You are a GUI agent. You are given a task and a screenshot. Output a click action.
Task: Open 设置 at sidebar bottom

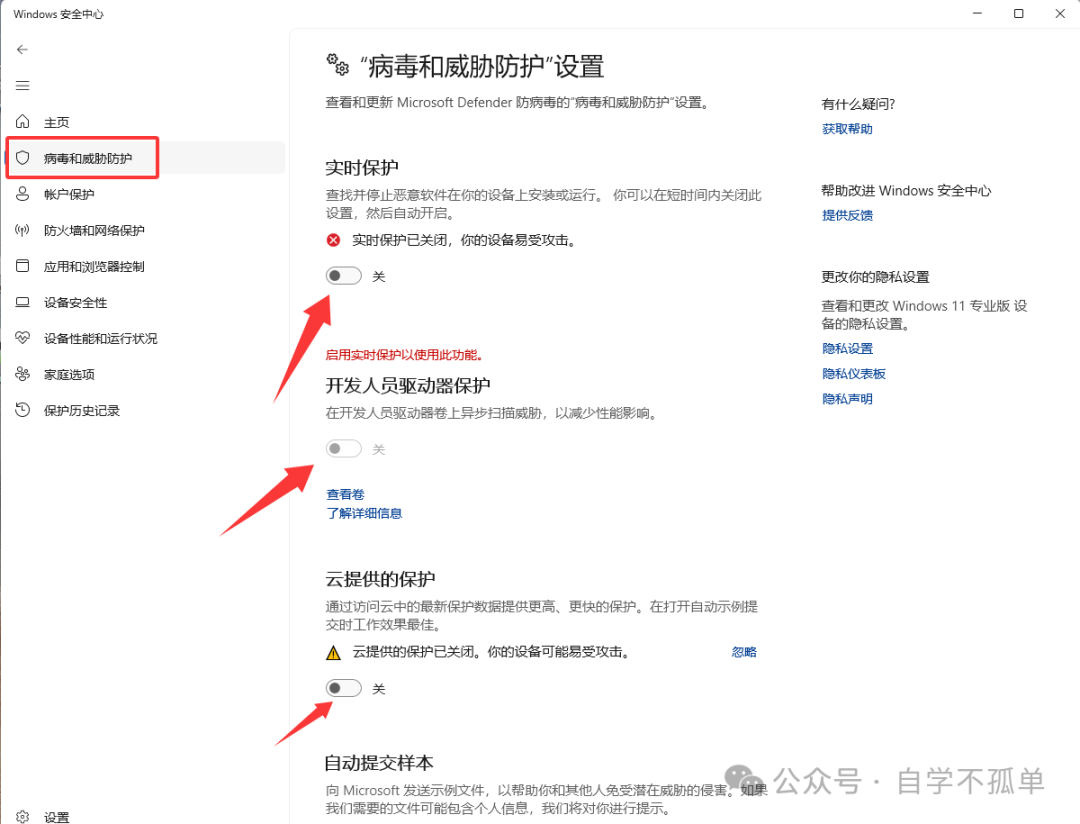point(56,817)
